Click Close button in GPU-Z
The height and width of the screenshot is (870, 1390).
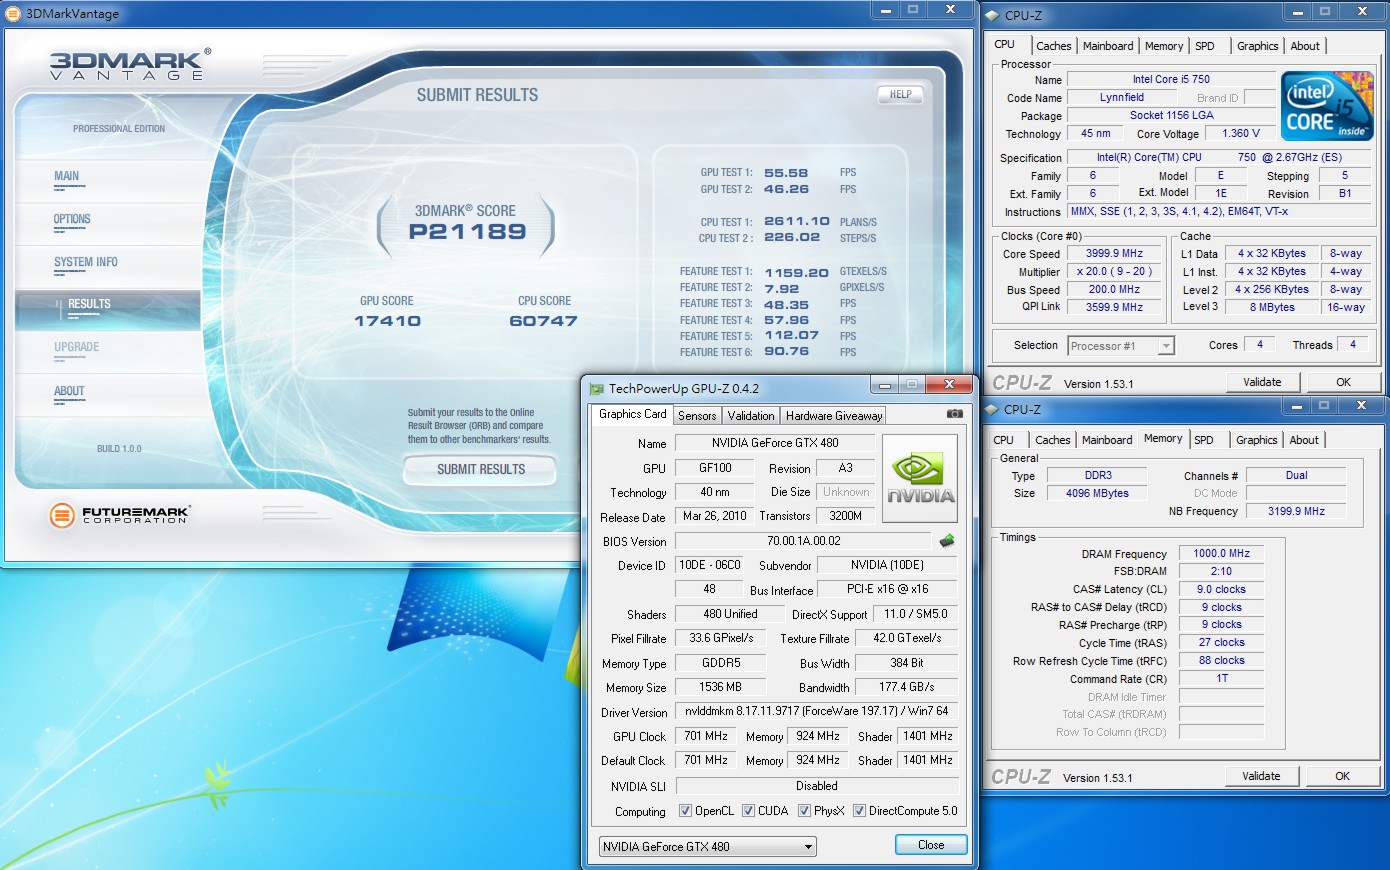click(931, 845)
